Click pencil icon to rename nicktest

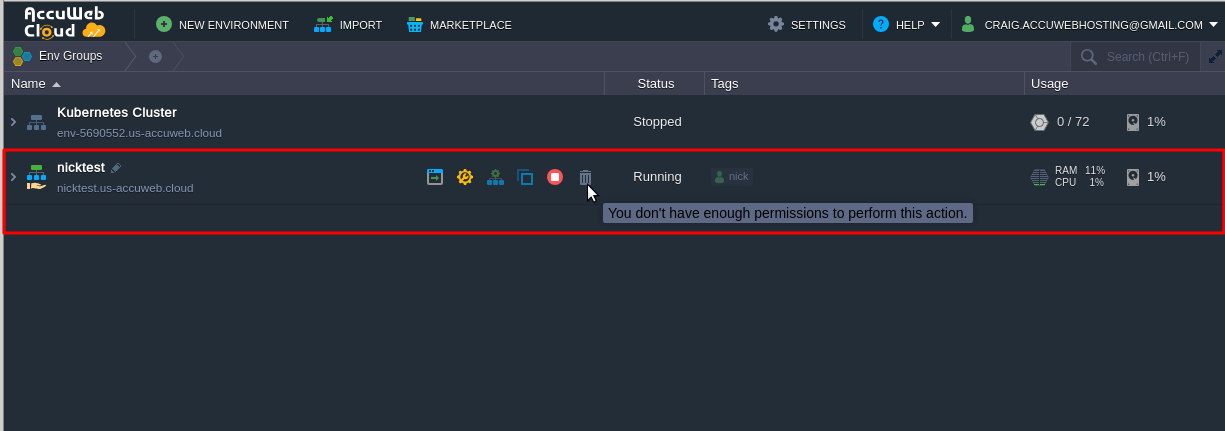point(116,168)
